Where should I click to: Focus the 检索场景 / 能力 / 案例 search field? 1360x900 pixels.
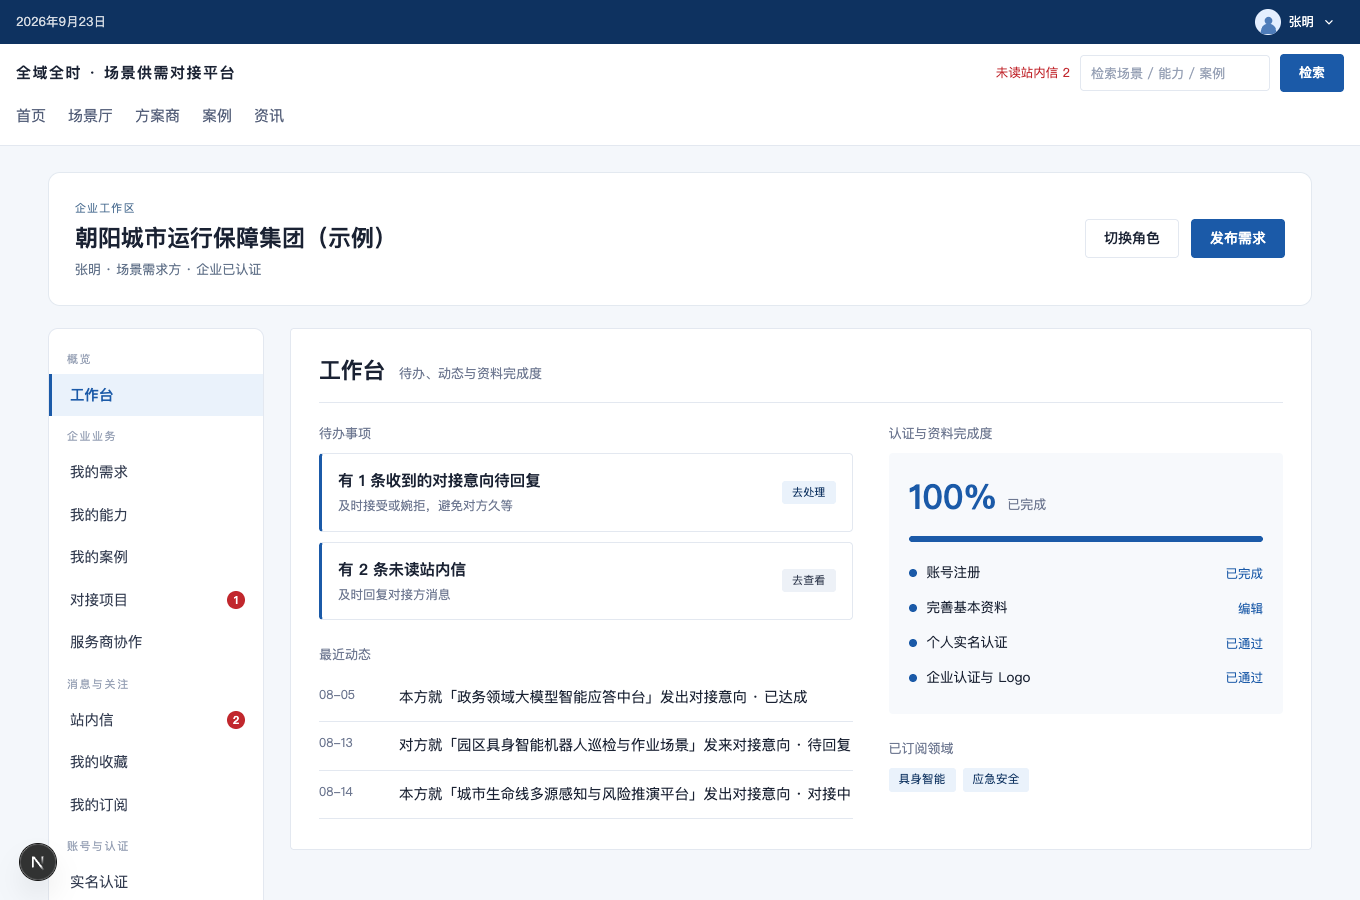[x=1175, y=73]
